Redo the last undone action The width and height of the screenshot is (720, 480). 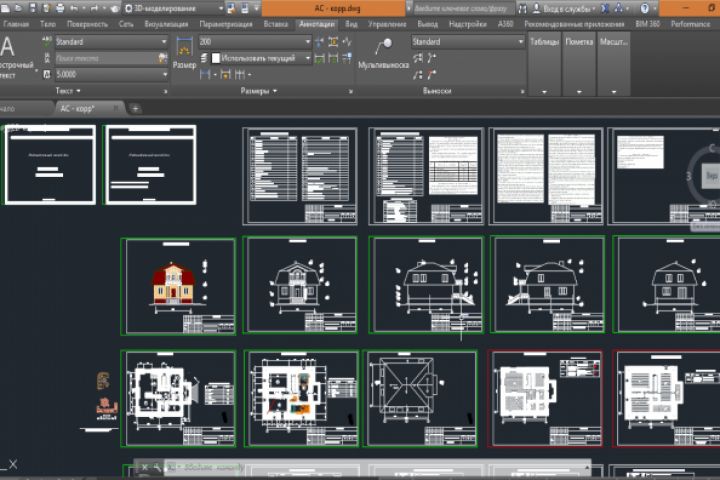[94, 8]
